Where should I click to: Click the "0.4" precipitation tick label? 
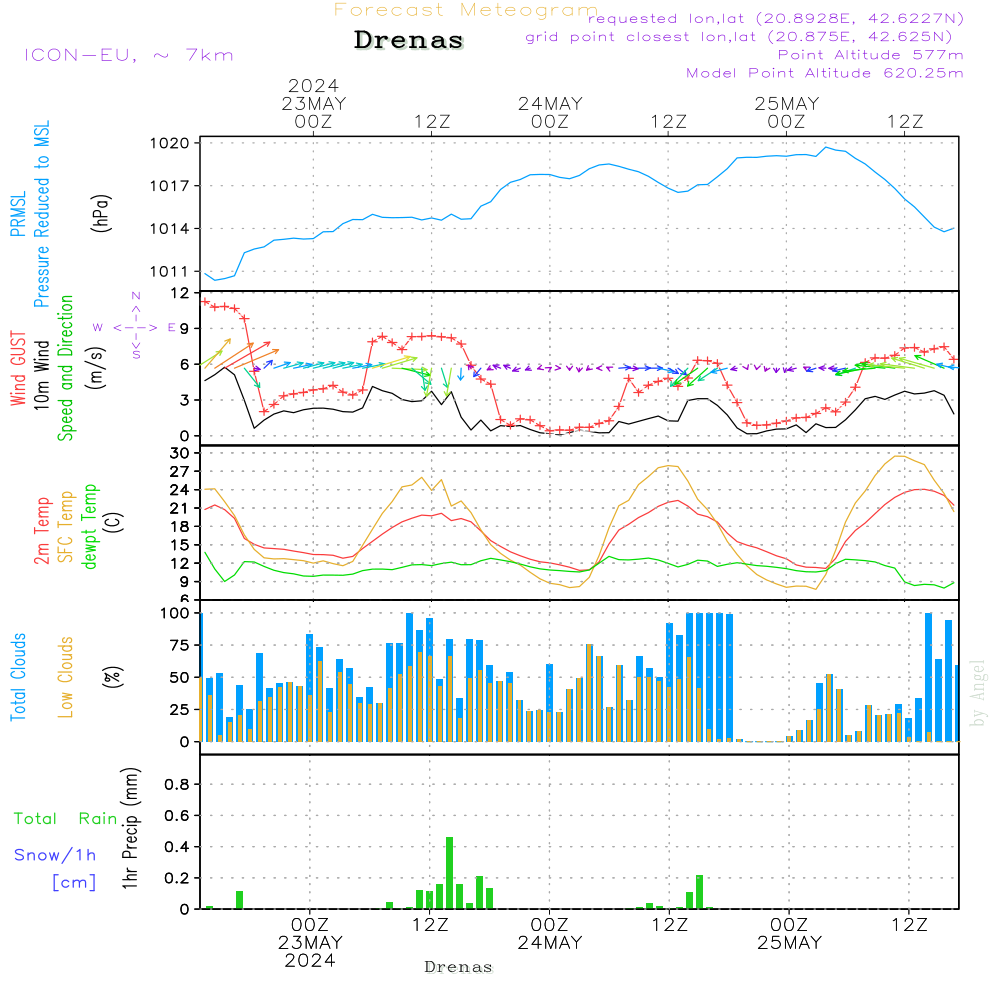[x=177, y=846]
